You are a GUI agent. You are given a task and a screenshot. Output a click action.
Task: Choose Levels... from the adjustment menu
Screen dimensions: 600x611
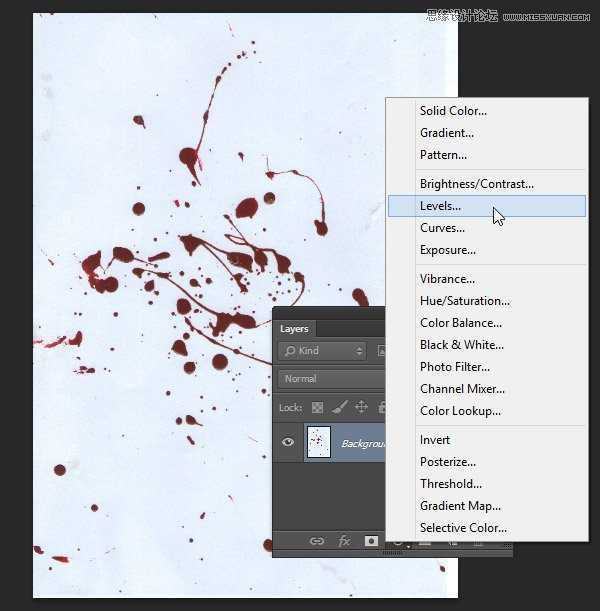(x=440, y=206)
